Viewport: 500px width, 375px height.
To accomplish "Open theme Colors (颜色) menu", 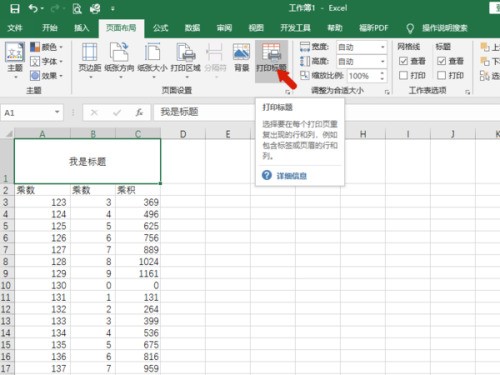I will coord(46,47).
